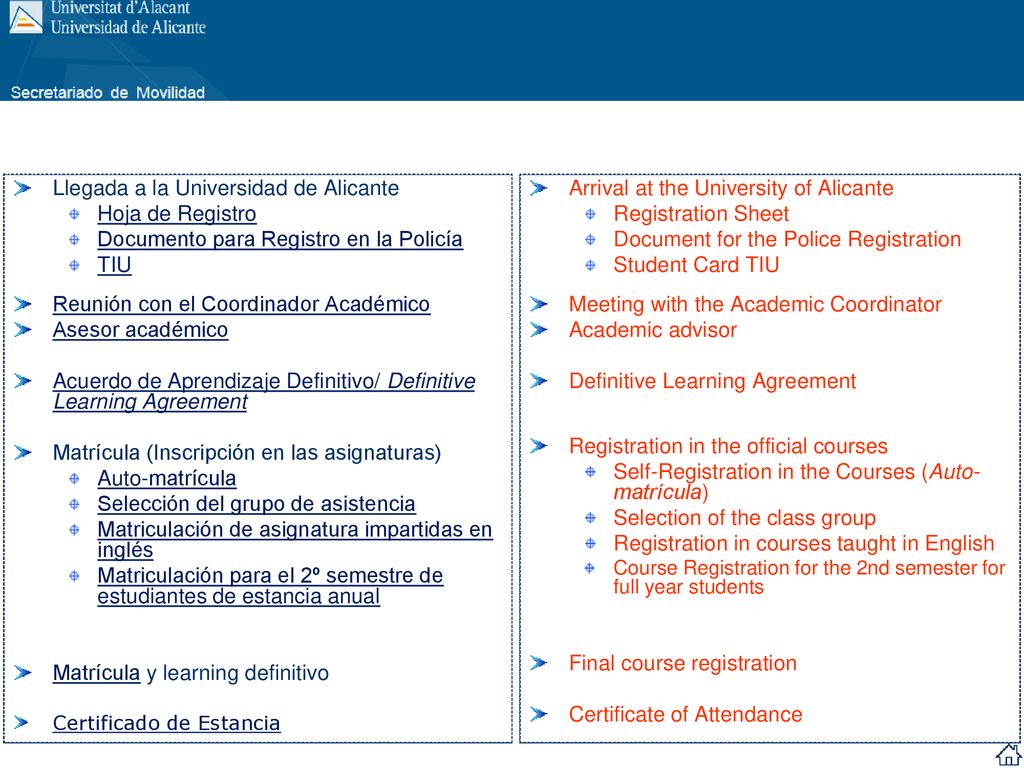Click arrow bullet beside Llegada a la Universidad
The image size is (1024, 768).
(x=23, y=189)
